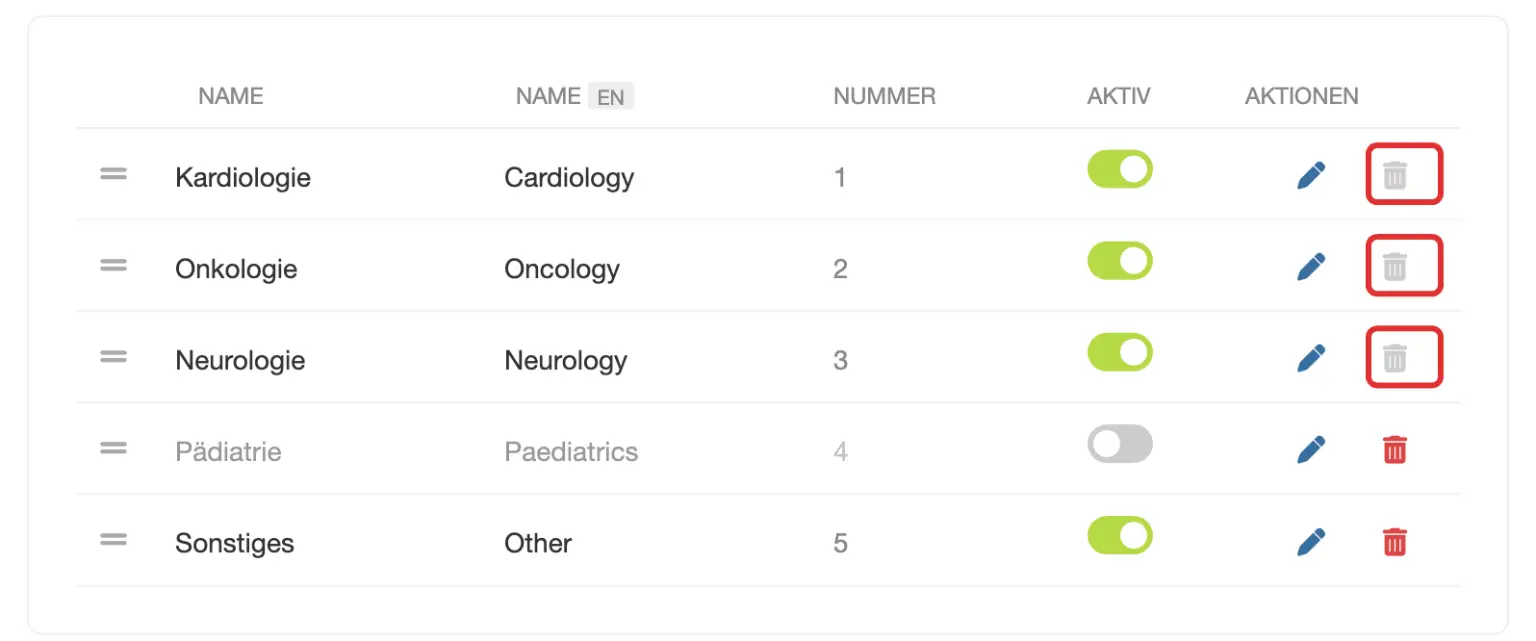Delete the Sonstiges entry with the trash icon
Viewport: 1536px width, 641px height.
[1394, 542]
